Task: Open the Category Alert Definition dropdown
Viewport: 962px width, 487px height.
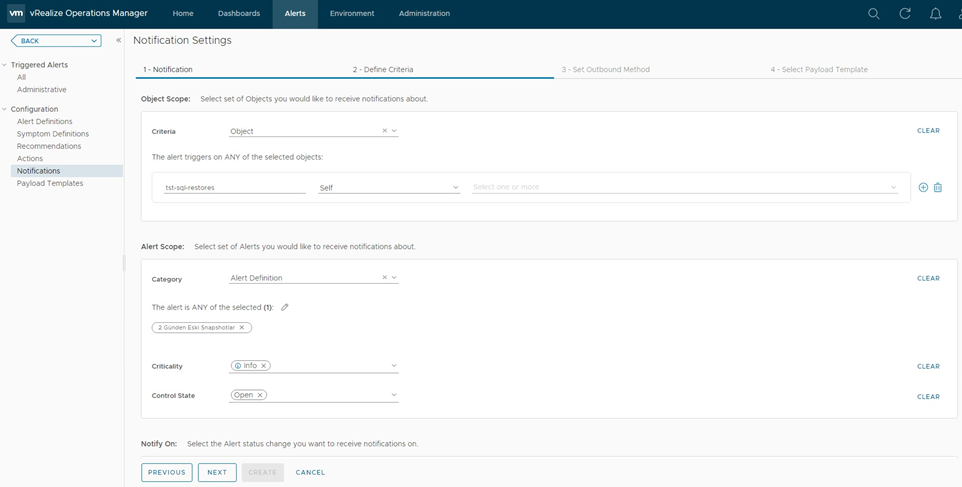Action: pyautogui.click(x=395, y=278)
